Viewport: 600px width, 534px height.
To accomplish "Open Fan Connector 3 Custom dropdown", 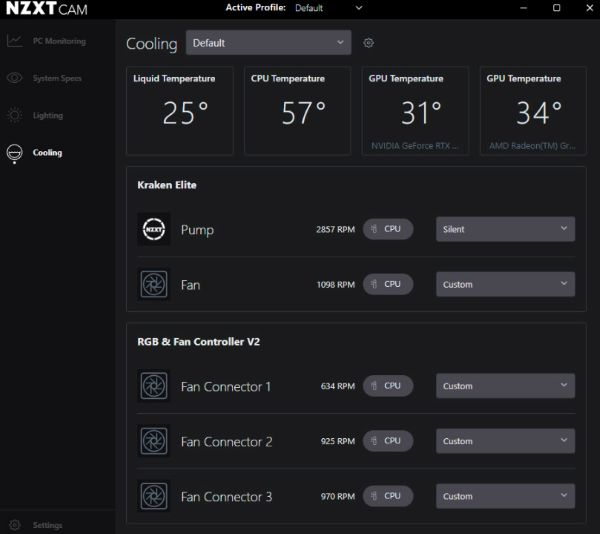I will tap(505, 496).
